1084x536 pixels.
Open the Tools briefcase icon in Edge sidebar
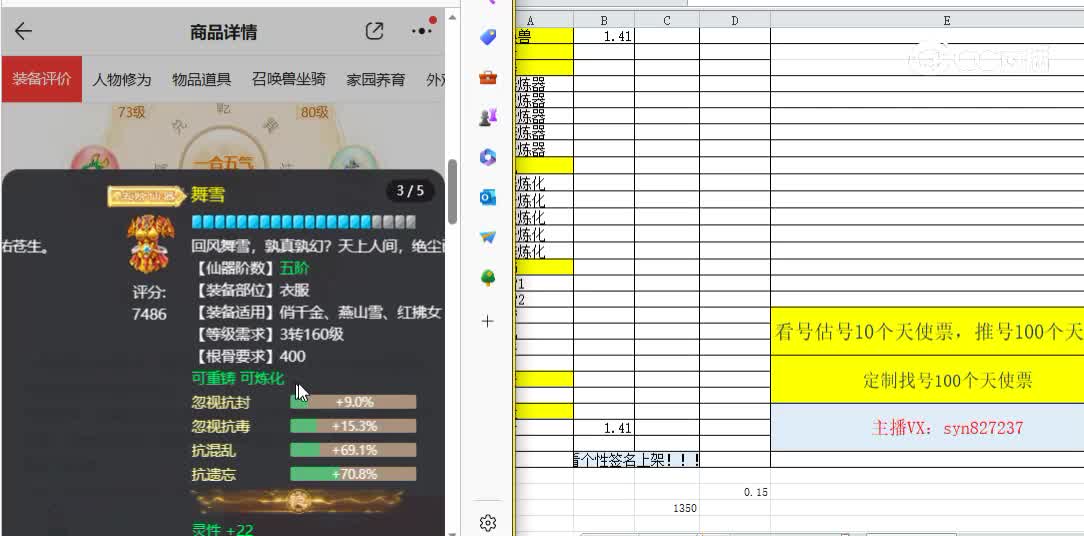coord(488,77)
